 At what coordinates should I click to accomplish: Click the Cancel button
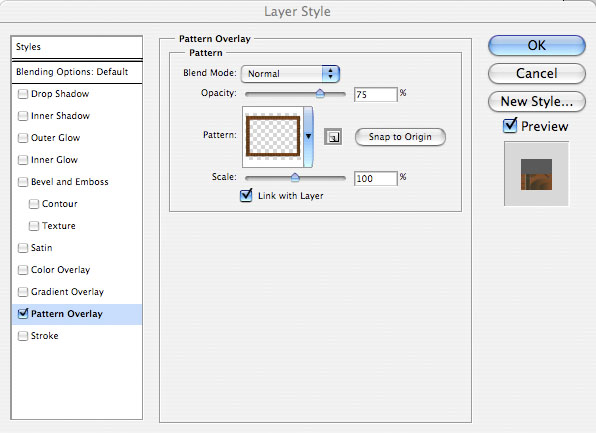[x=536, y=73]
